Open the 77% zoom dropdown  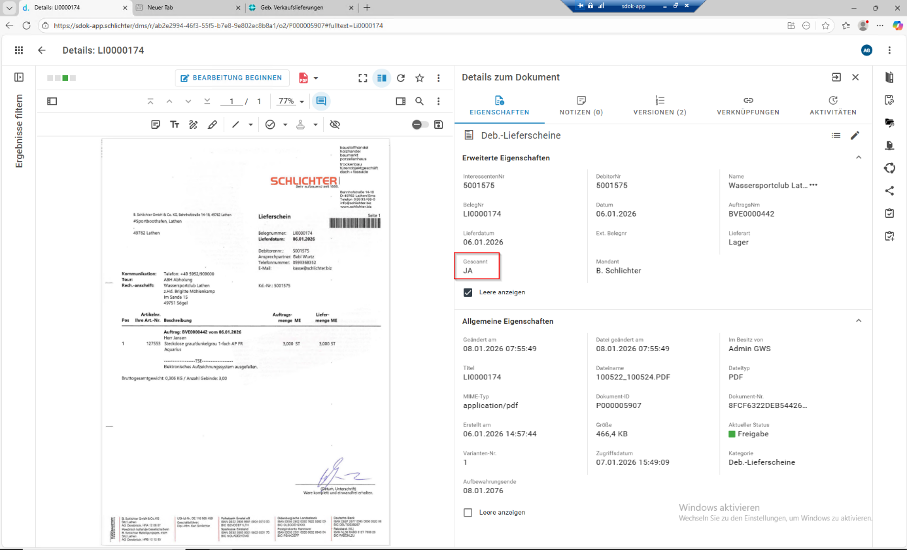(x=291, y=101)
